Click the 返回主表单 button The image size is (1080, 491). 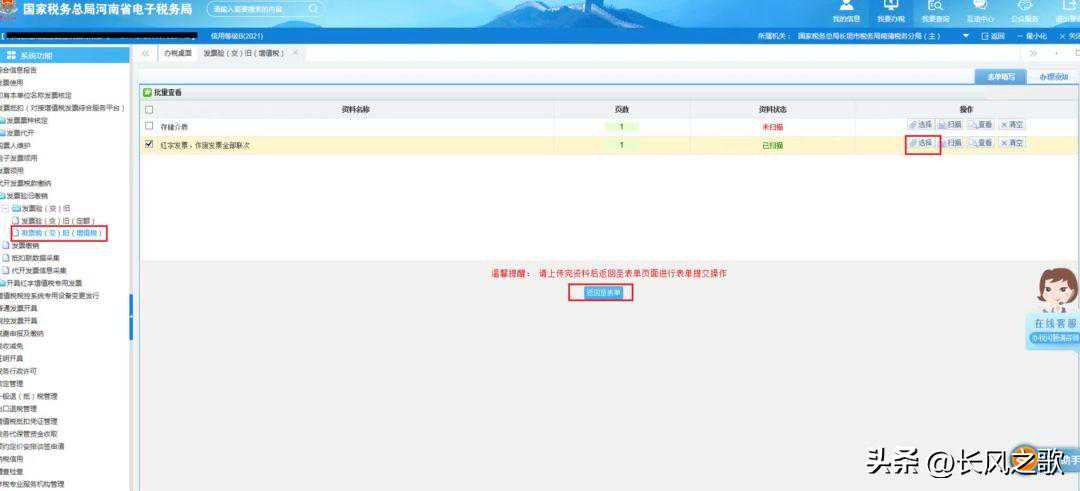point(603,293)
